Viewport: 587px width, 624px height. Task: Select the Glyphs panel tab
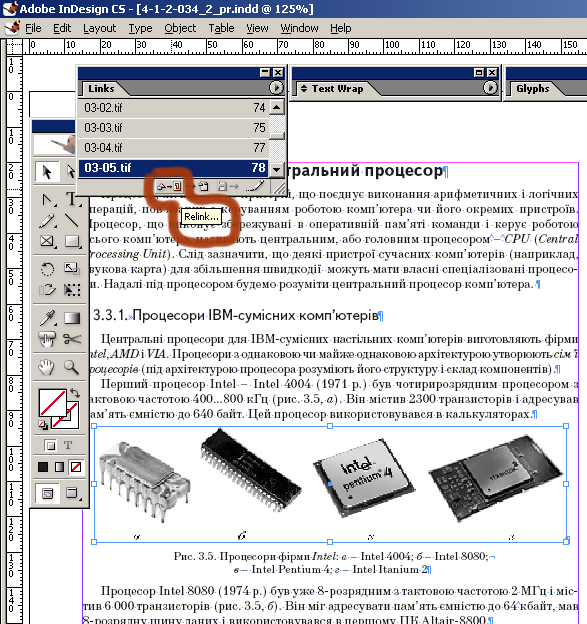point(532,88)
